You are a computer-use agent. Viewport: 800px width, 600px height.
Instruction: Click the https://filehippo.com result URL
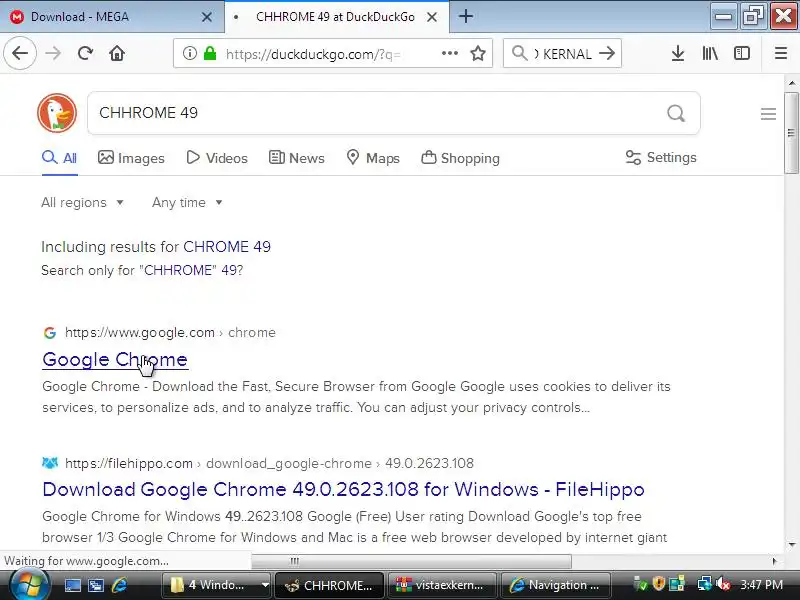(x=129, y=463)
